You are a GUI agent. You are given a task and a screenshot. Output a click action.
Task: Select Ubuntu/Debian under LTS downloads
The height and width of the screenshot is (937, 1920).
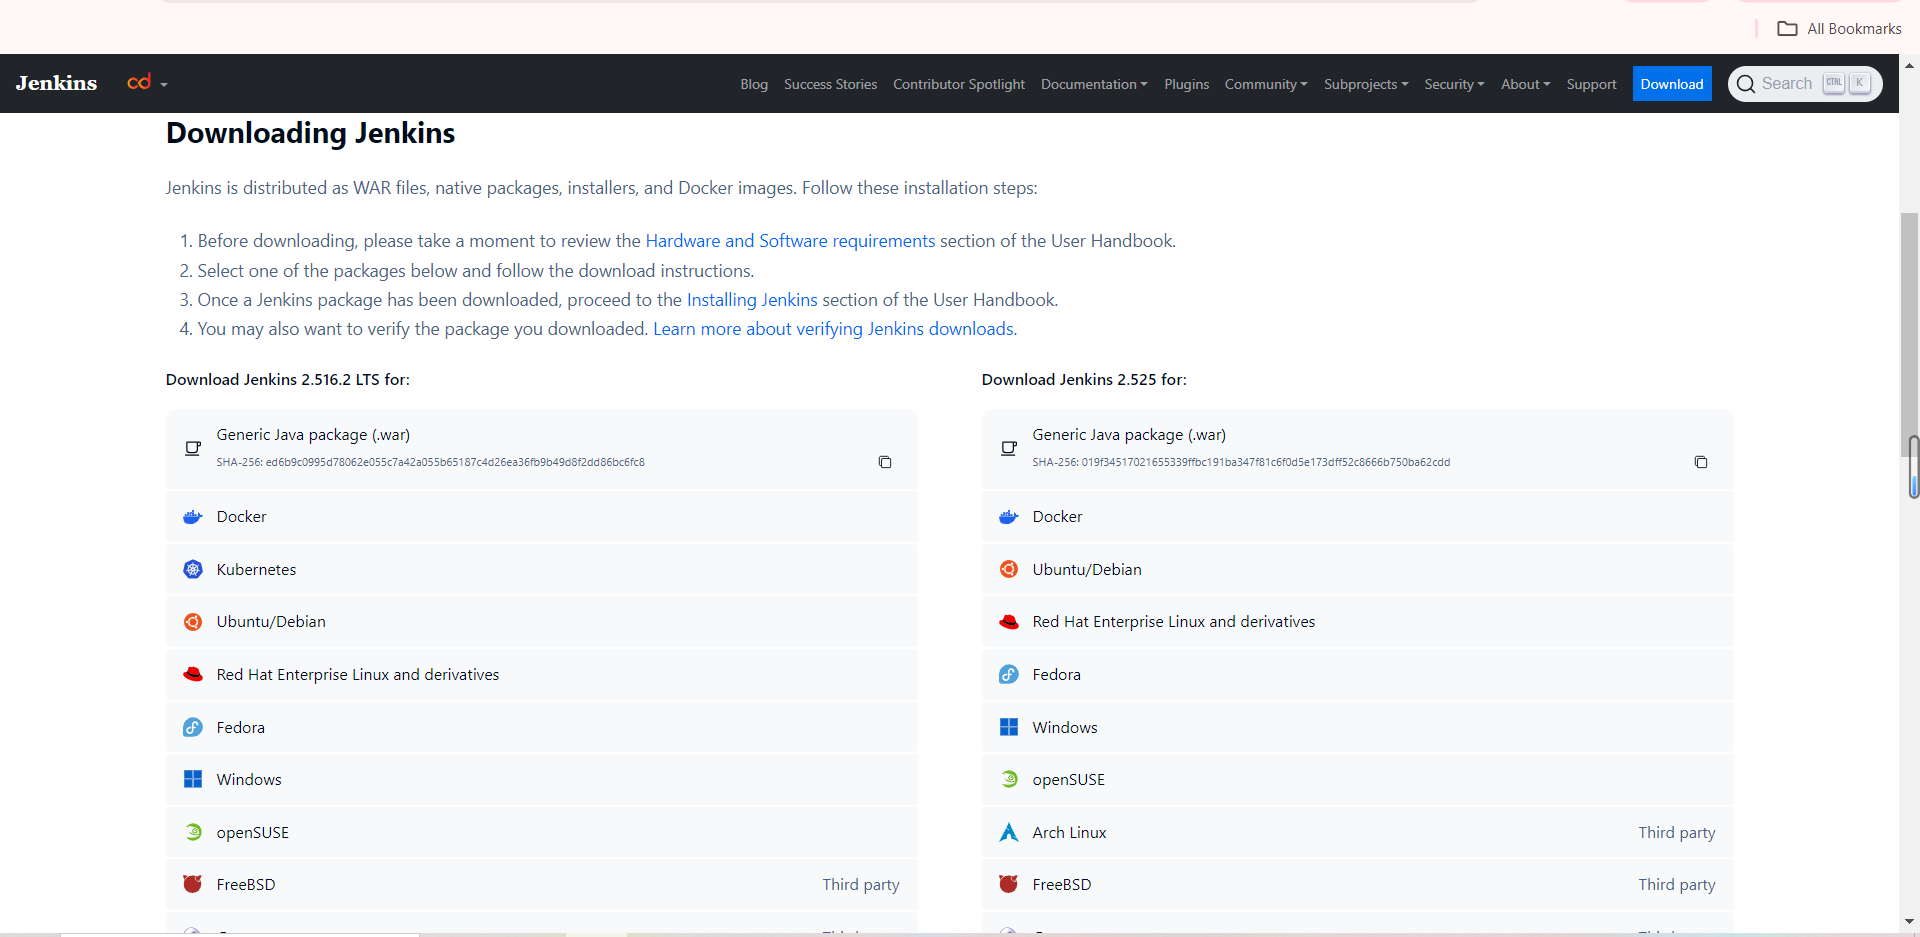542,622
